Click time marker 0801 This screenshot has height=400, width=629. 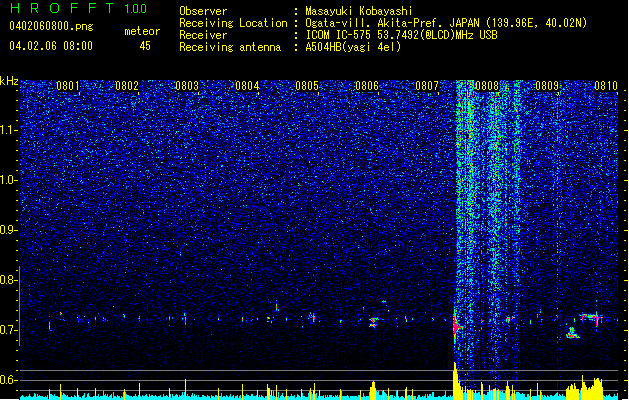click(68, 86)
